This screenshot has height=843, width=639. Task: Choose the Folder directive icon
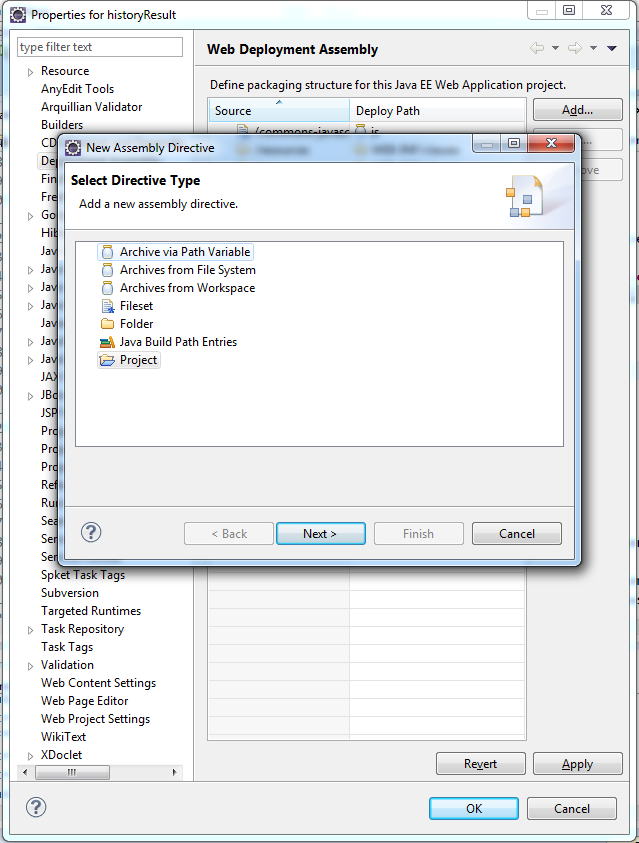coord(108,324)
